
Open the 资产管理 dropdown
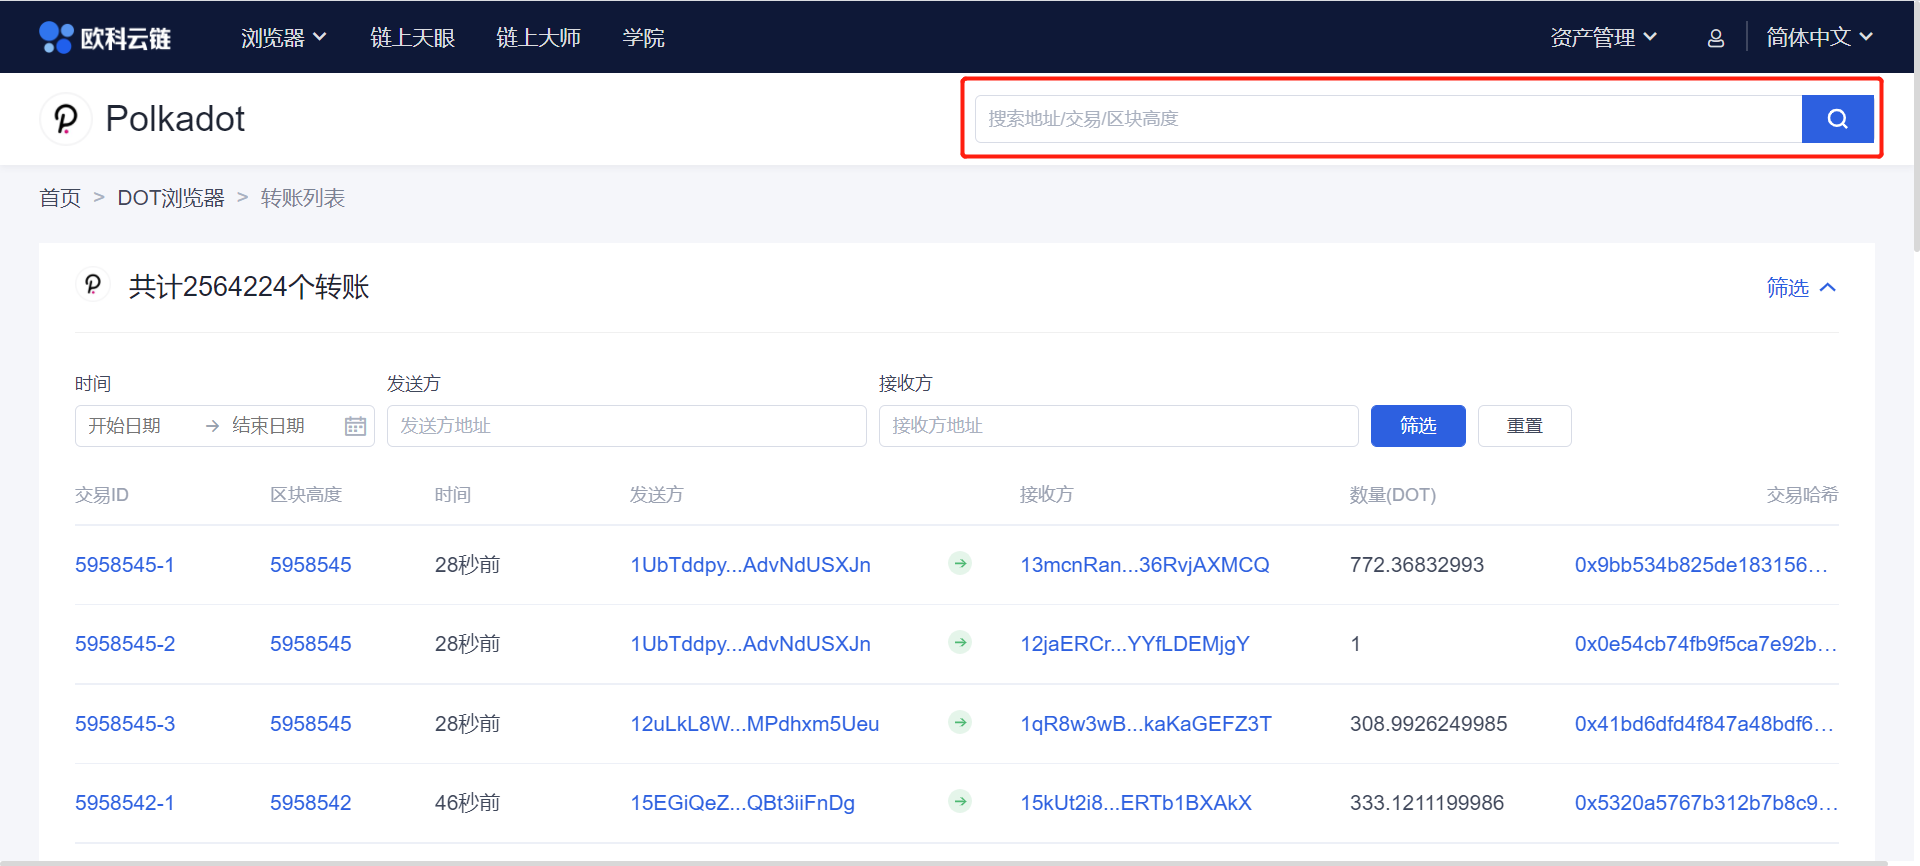pyautogui.click(x=1603, y=38)
